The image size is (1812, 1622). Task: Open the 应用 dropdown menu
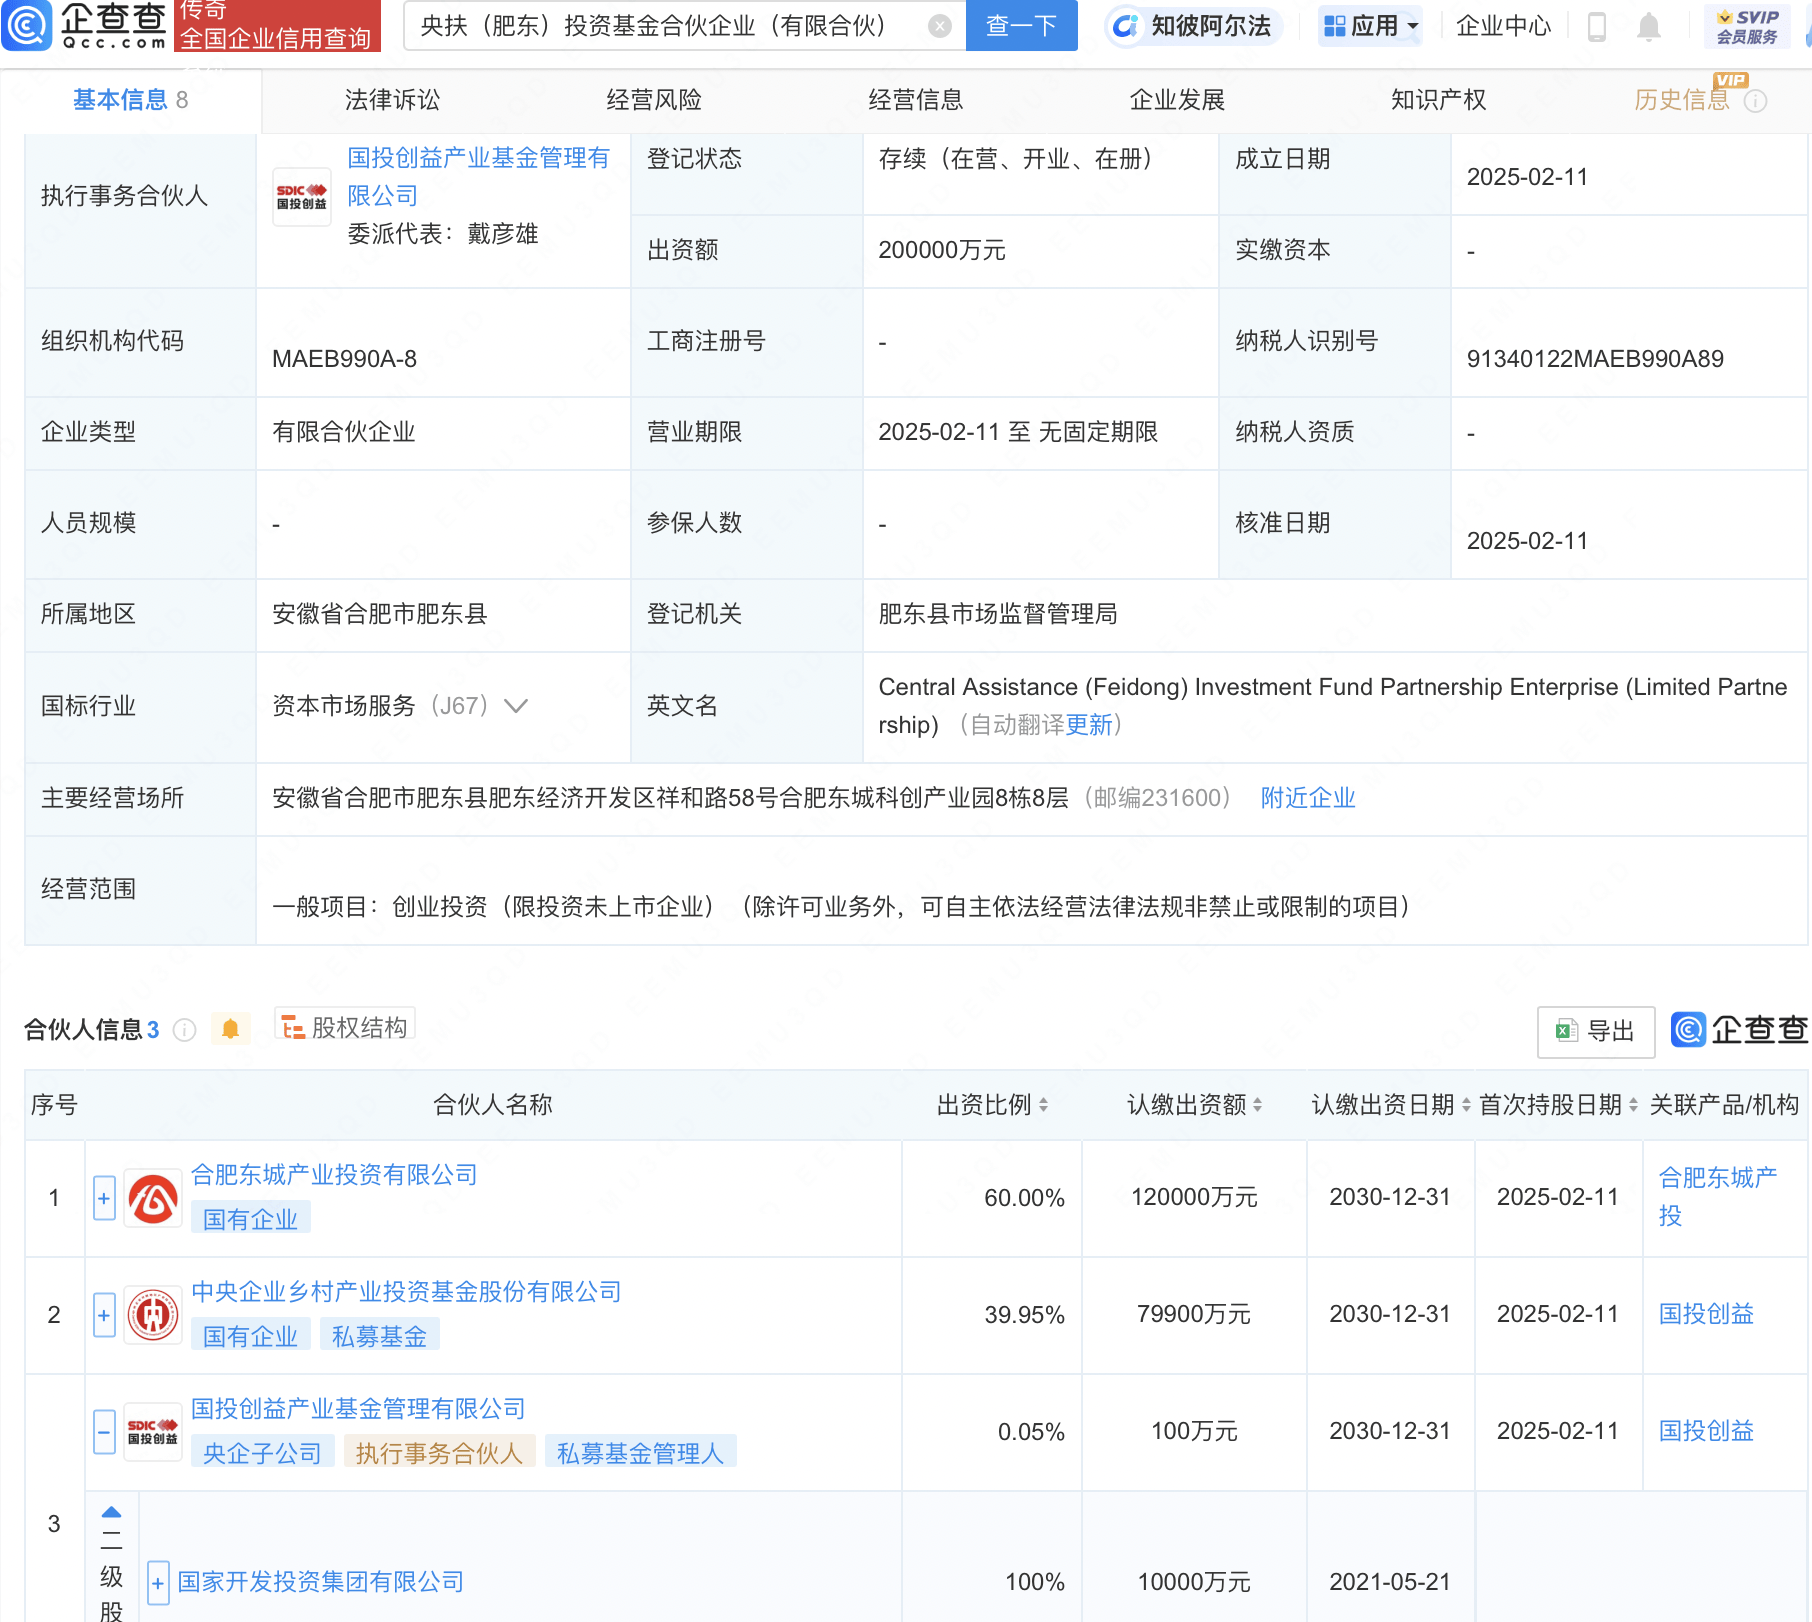coord(1370,26)
